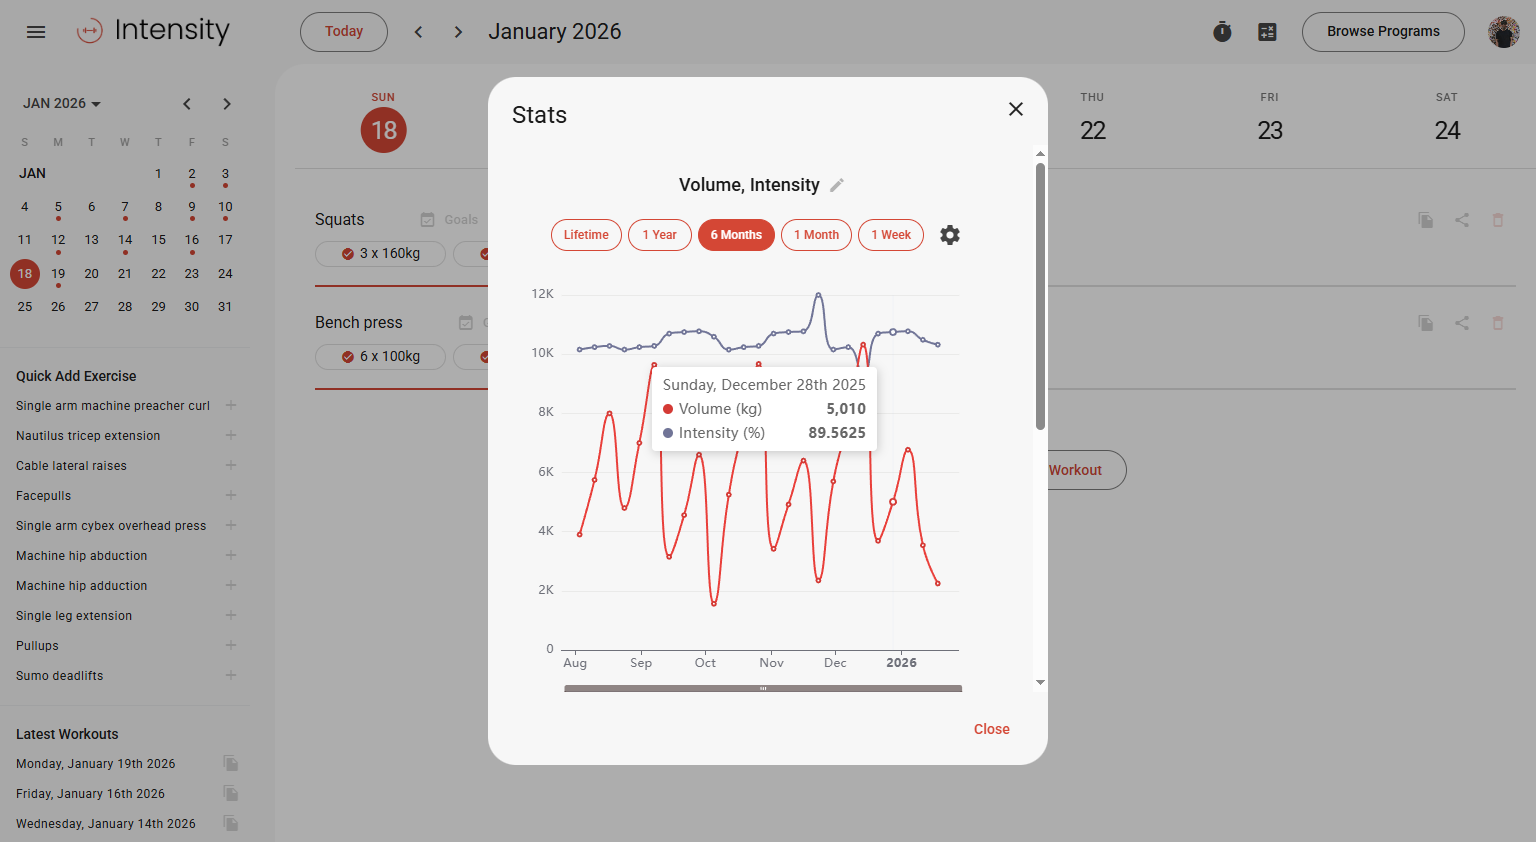Image resolution: width=1536 pixels, height=842 pixels.
Task: Click the Browse Programs button
Action: point(1382,32)
